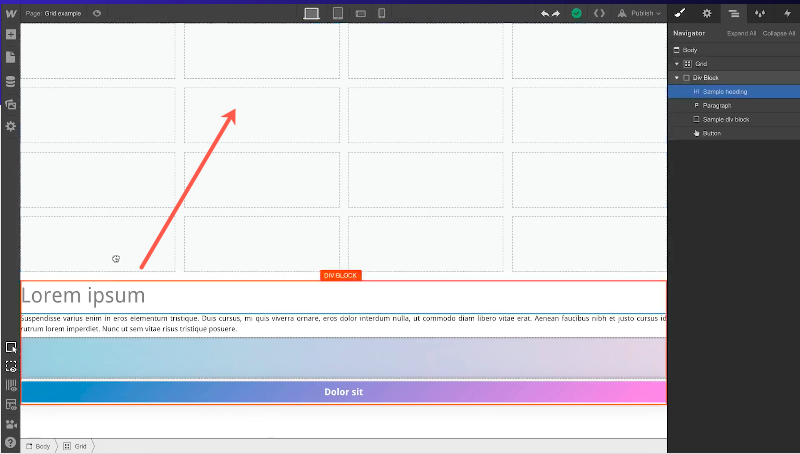
Task: Open the CMS Collections panel
Action: coord(11,81)
